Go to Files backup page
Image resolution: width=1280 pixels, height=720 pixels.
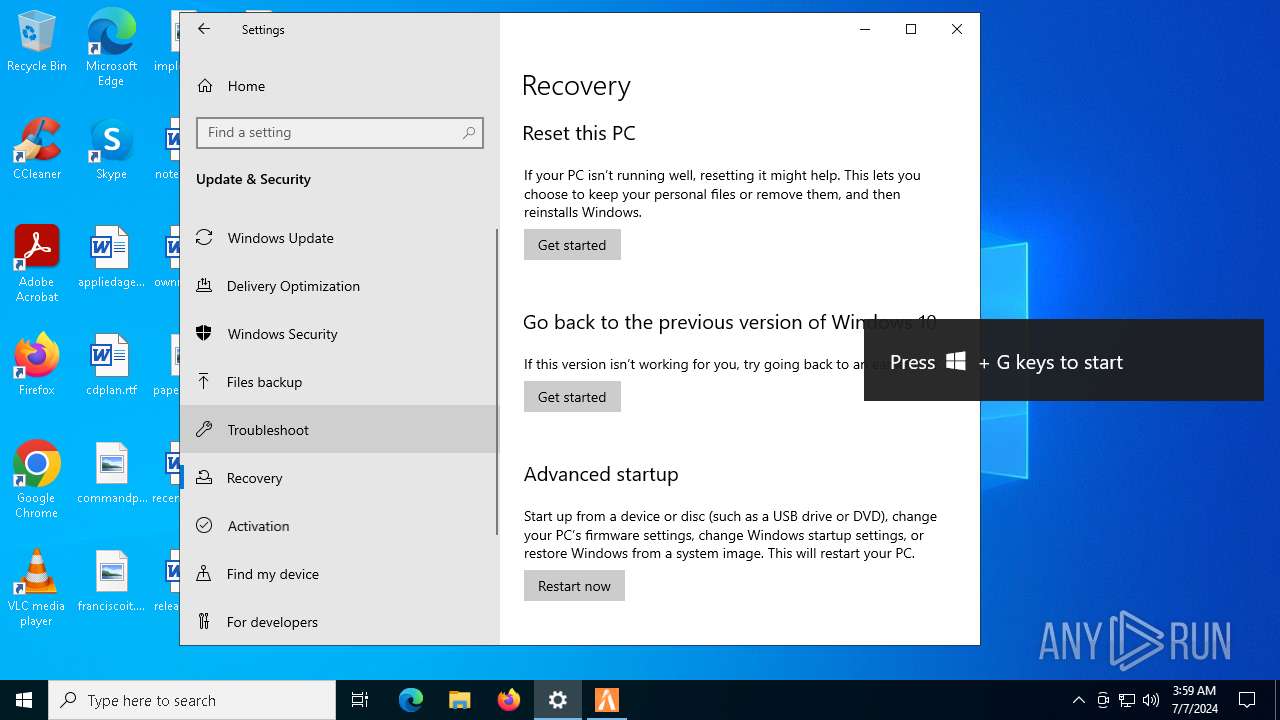tap(338, 381)
